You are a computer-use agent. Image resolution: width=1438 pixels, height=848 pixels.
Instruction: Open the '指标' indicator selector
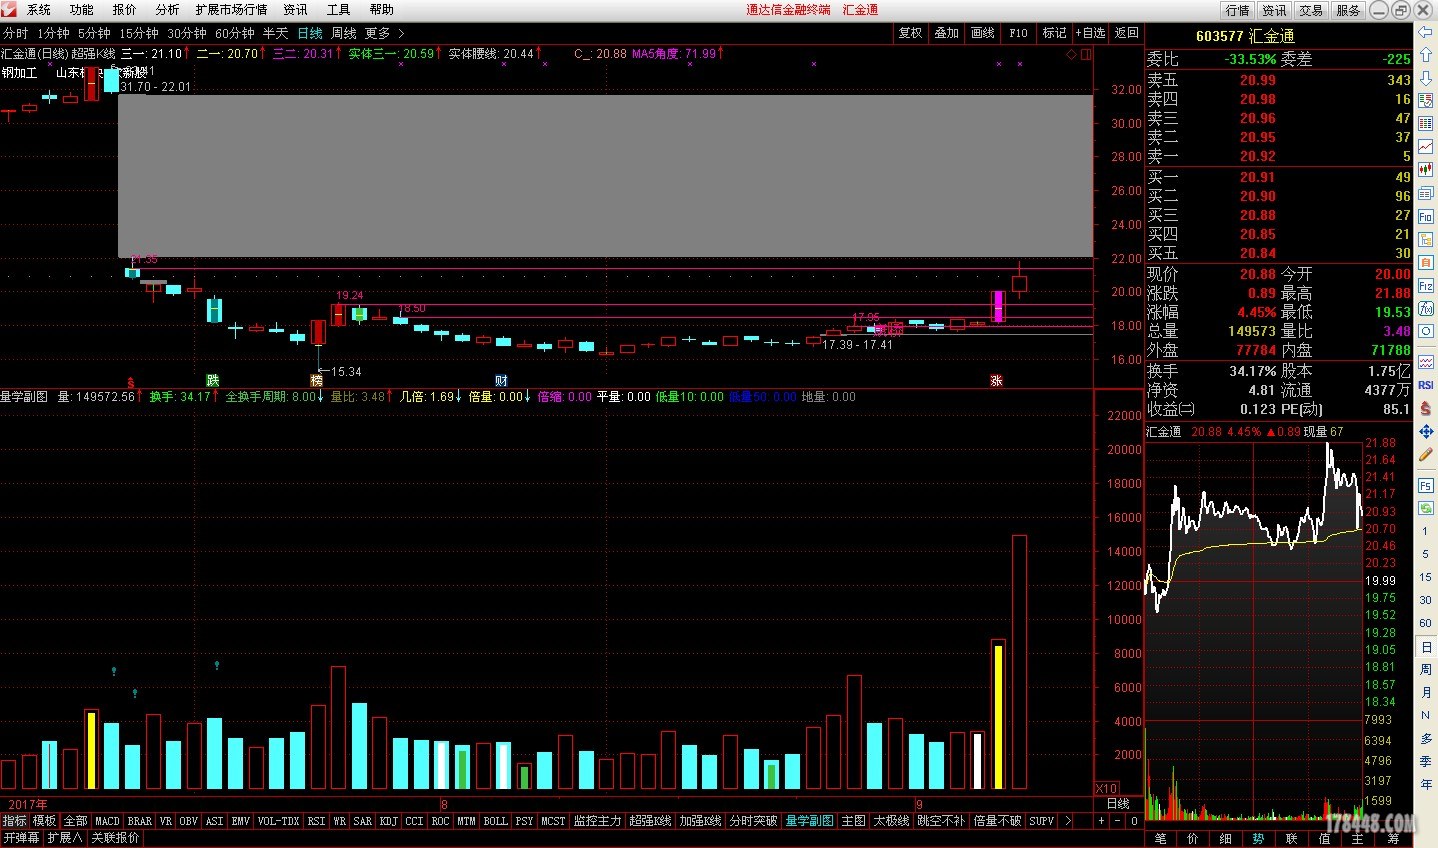tap(14, 821)
